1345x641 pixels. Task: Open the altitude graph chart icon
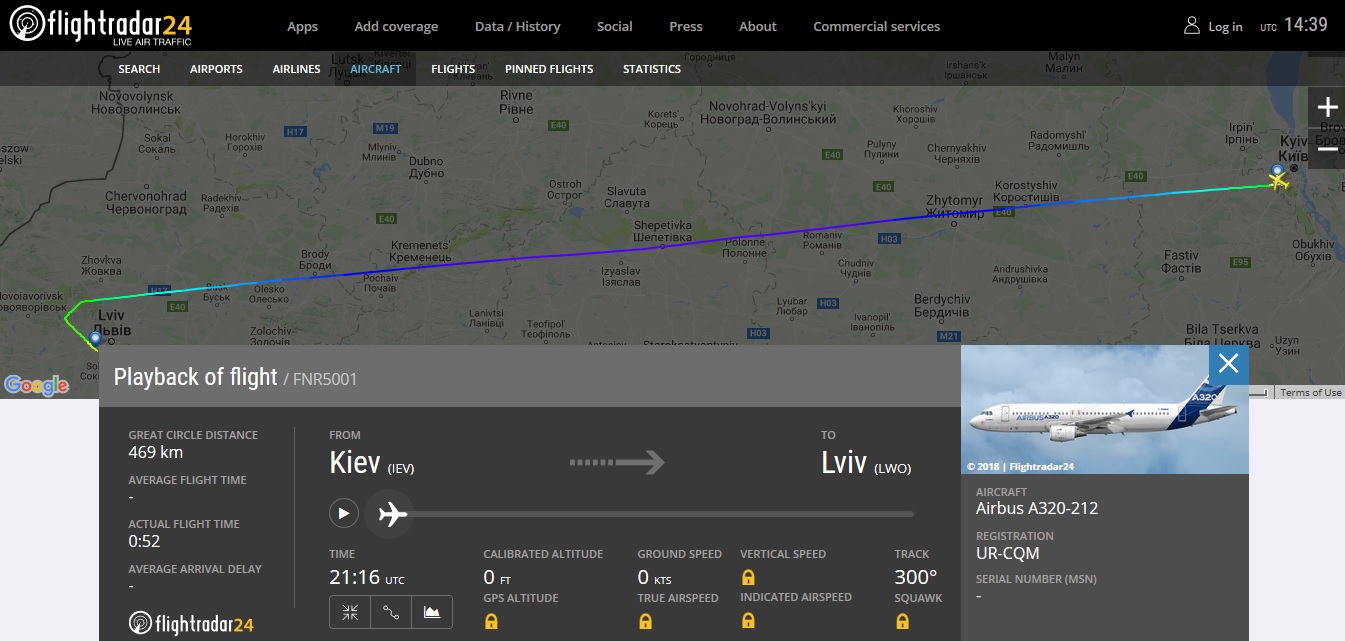(x=432, y=612)
